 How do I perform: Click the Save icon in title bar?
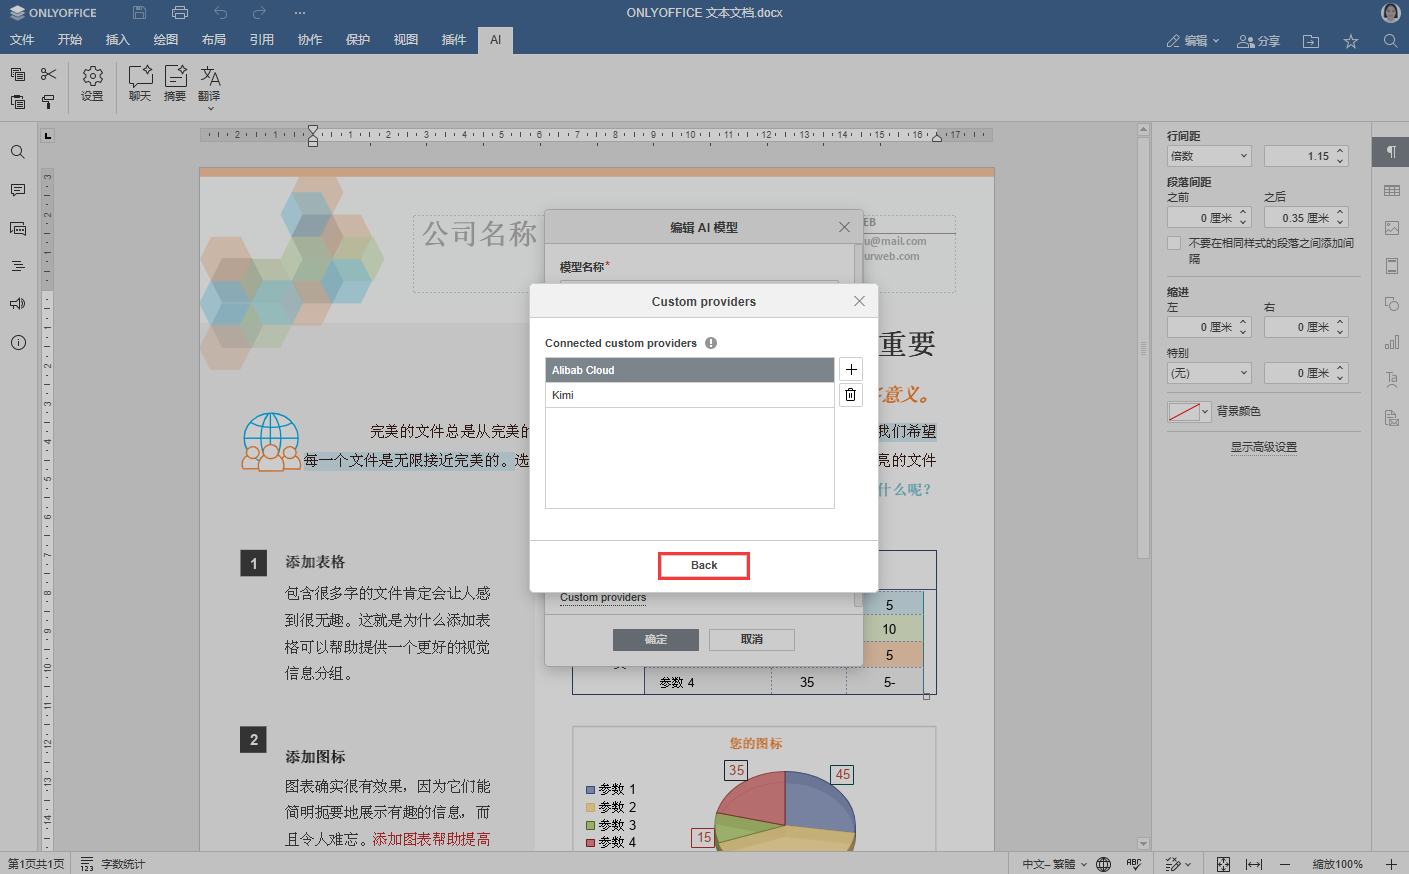pos(139,13)
